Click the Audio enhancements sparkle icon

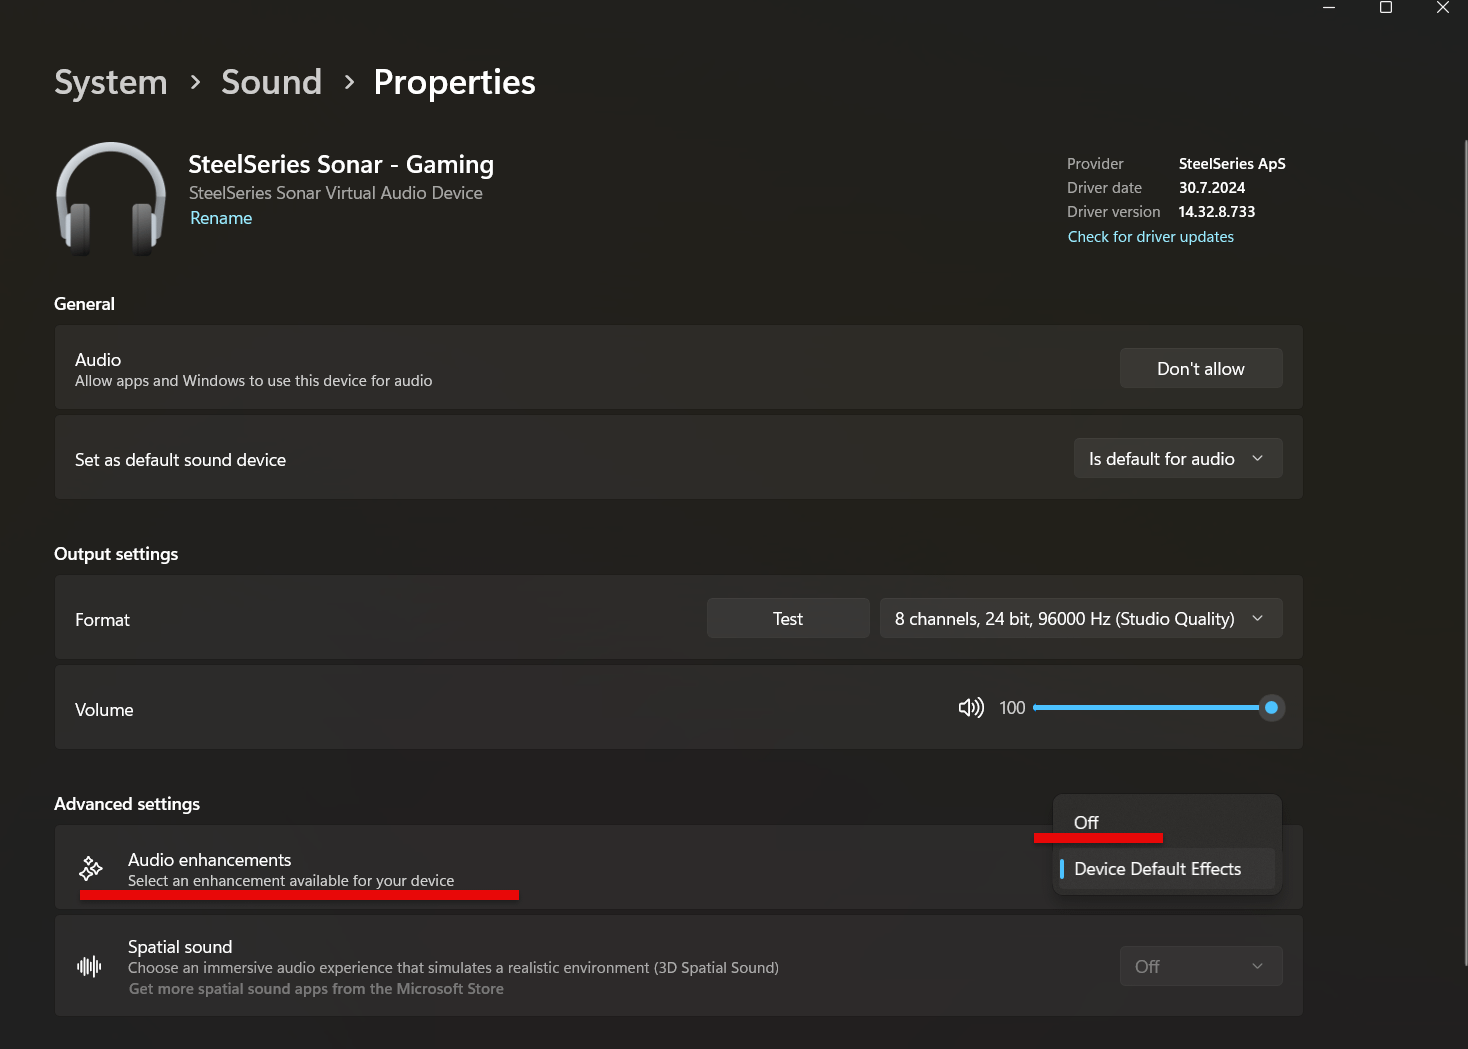pyautogui.click(x=91, y=868)
